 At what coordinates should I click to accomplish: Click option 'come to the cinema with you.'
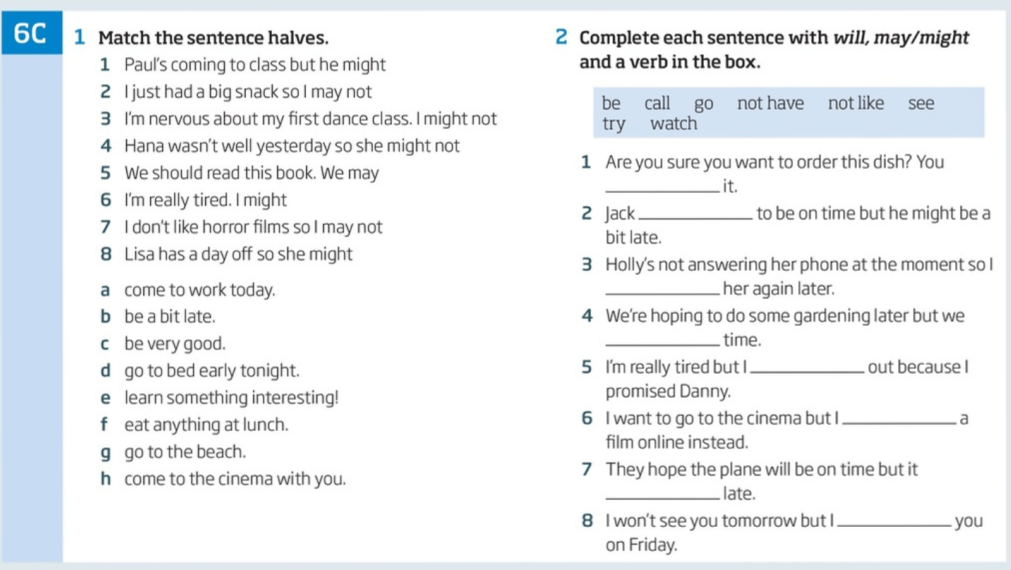click(x=235, y=478)
